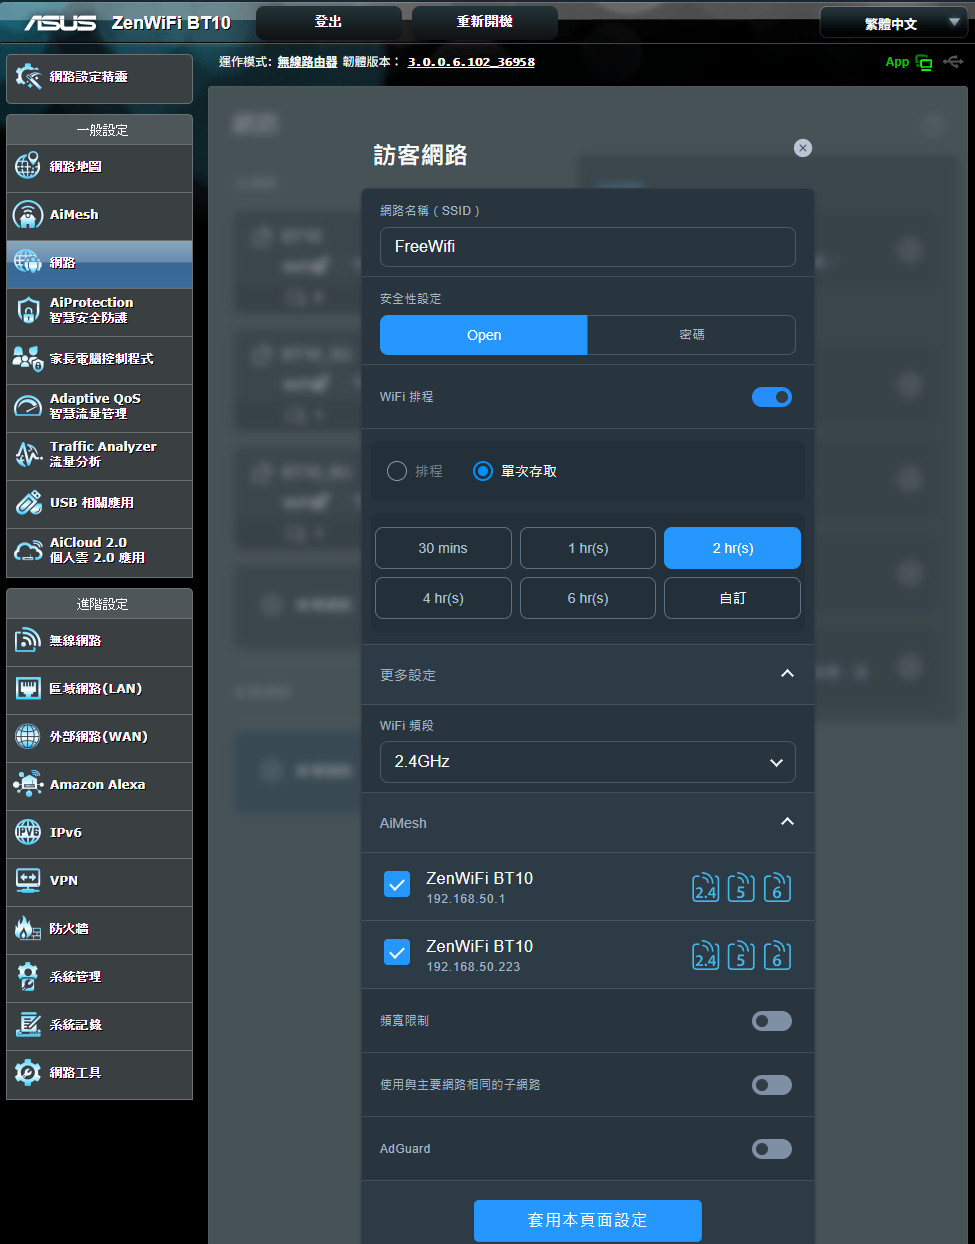Select the 單次存取 radio option
975x1244 pixels.
point(483,471)
